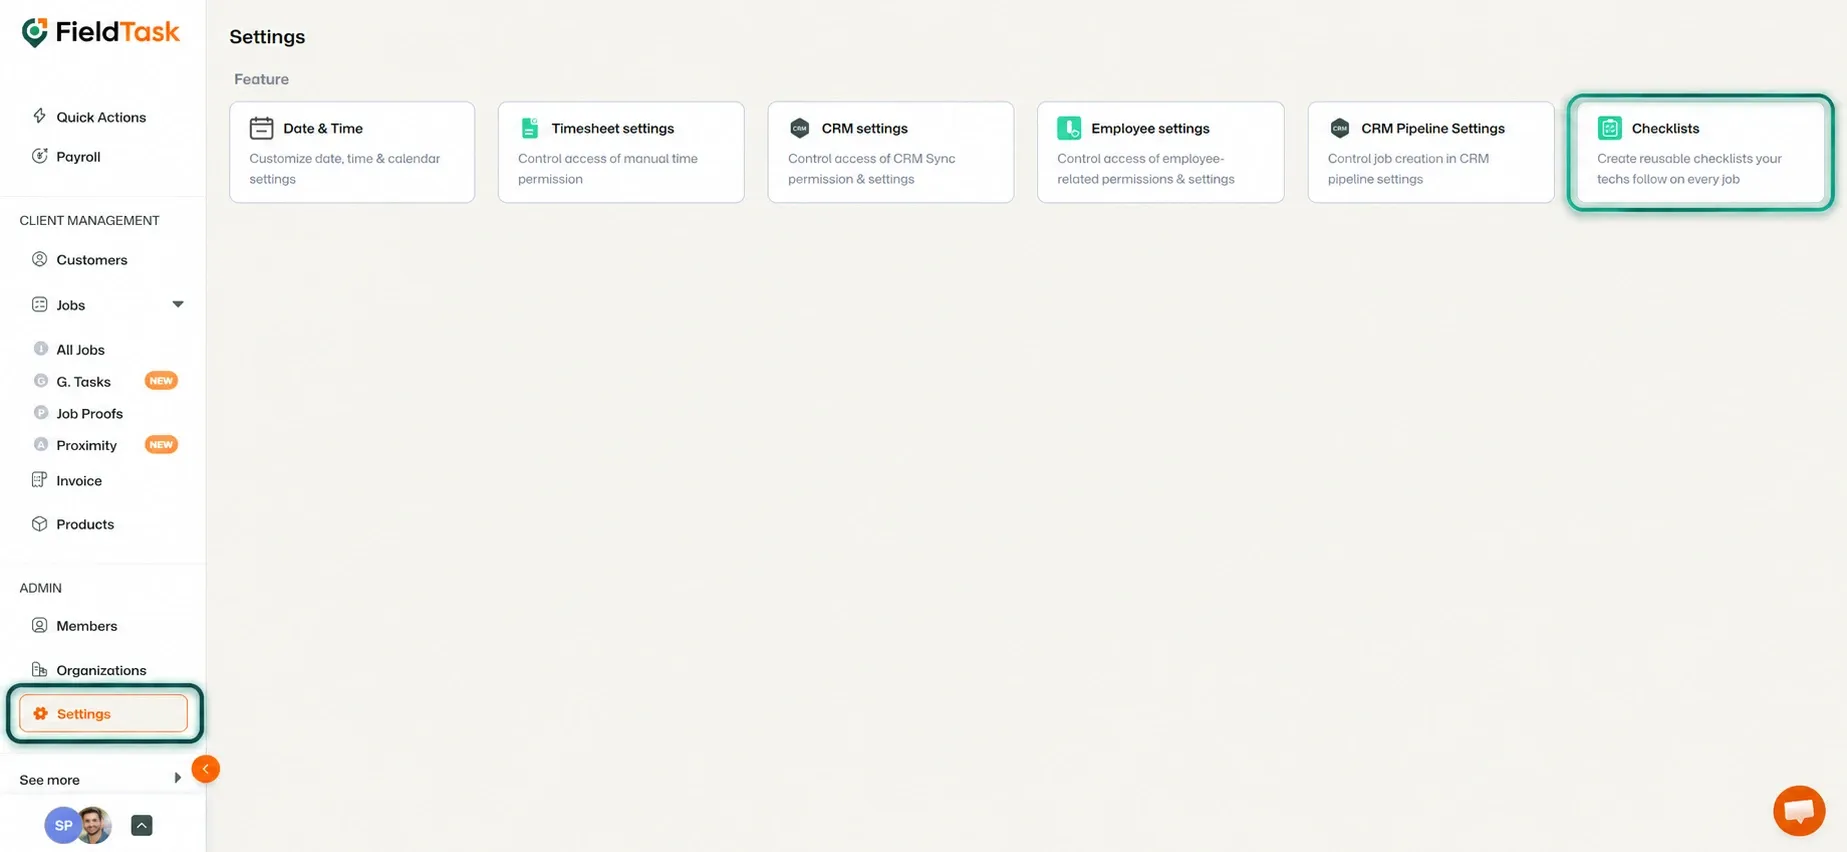Click the NEW badge beside Proximity
The height and width of the screenshot is (852, 1847).
point(161,444)
